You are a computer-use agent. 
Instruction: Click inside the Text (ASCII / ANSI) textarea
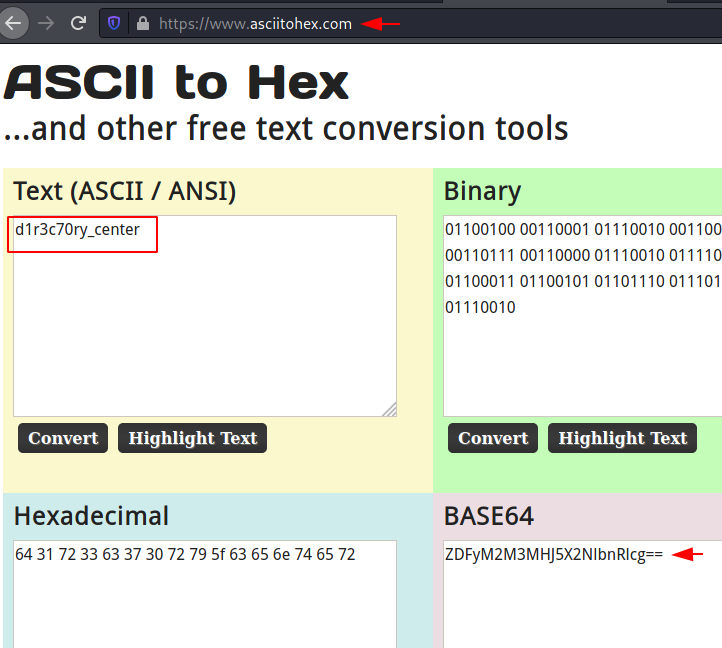click(x=205, y=316)
